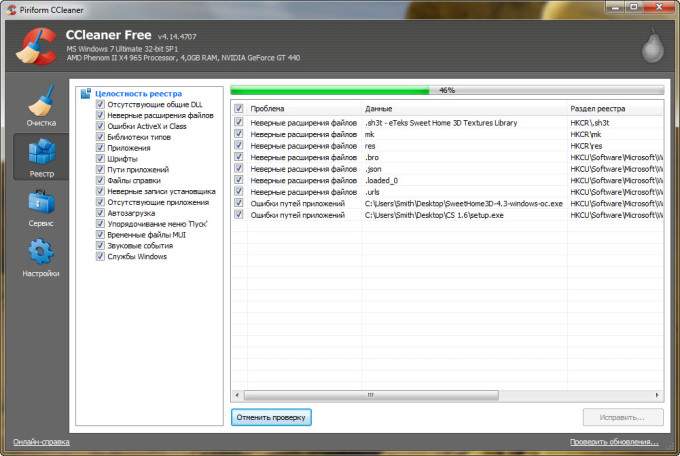Viewport: 680px width, 456px height.
Task: Toggle Неверные расширения файлов option checkbox
Action: (100, 115)
